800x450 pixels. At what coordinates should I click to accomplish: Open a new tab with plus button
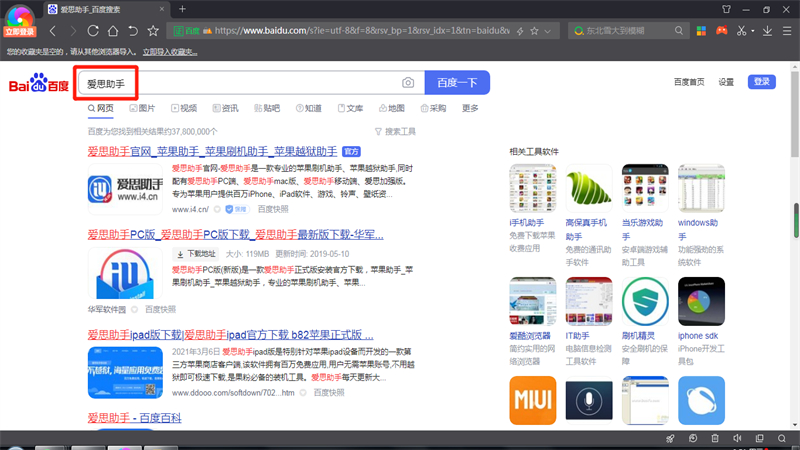click(x=182, y=9)
